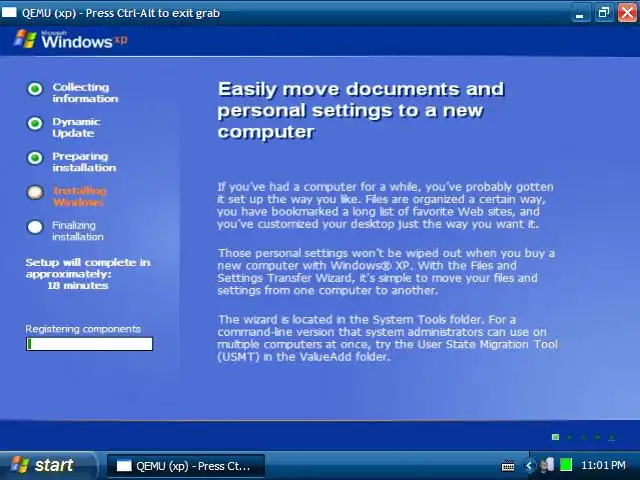Expand hidden tray icons with the chevron
The width and height of the screenshot is (640, 480).
(x=529, y=465)
